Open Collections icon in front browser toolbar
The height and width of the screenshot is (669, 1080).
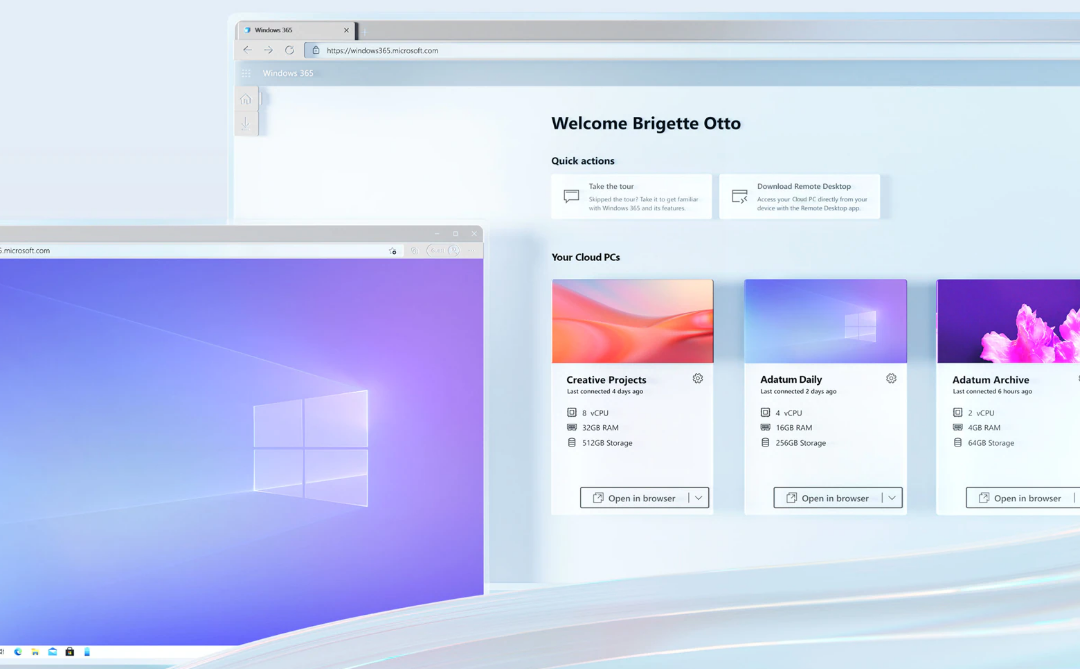click(x=414, y=251)
